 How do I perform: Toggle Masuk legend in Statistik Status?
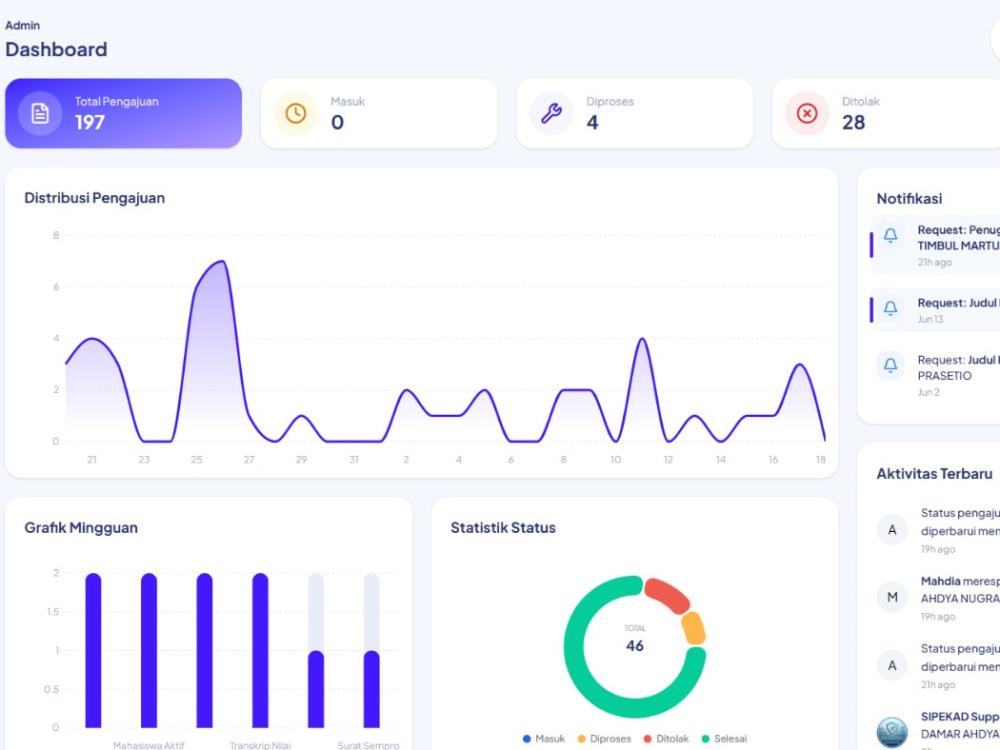coord(543,739)
